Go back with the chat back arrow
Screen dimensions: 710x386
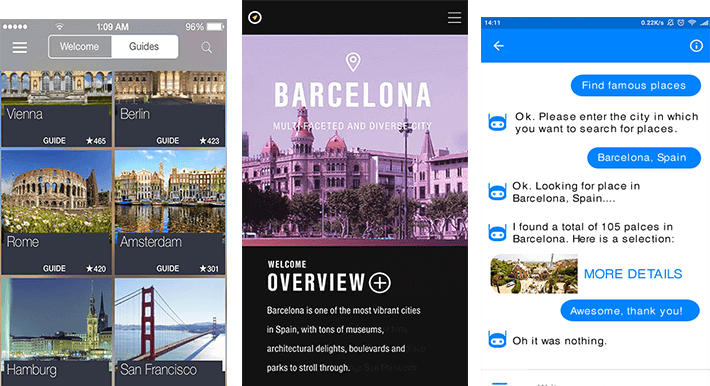tap(499, 46)
